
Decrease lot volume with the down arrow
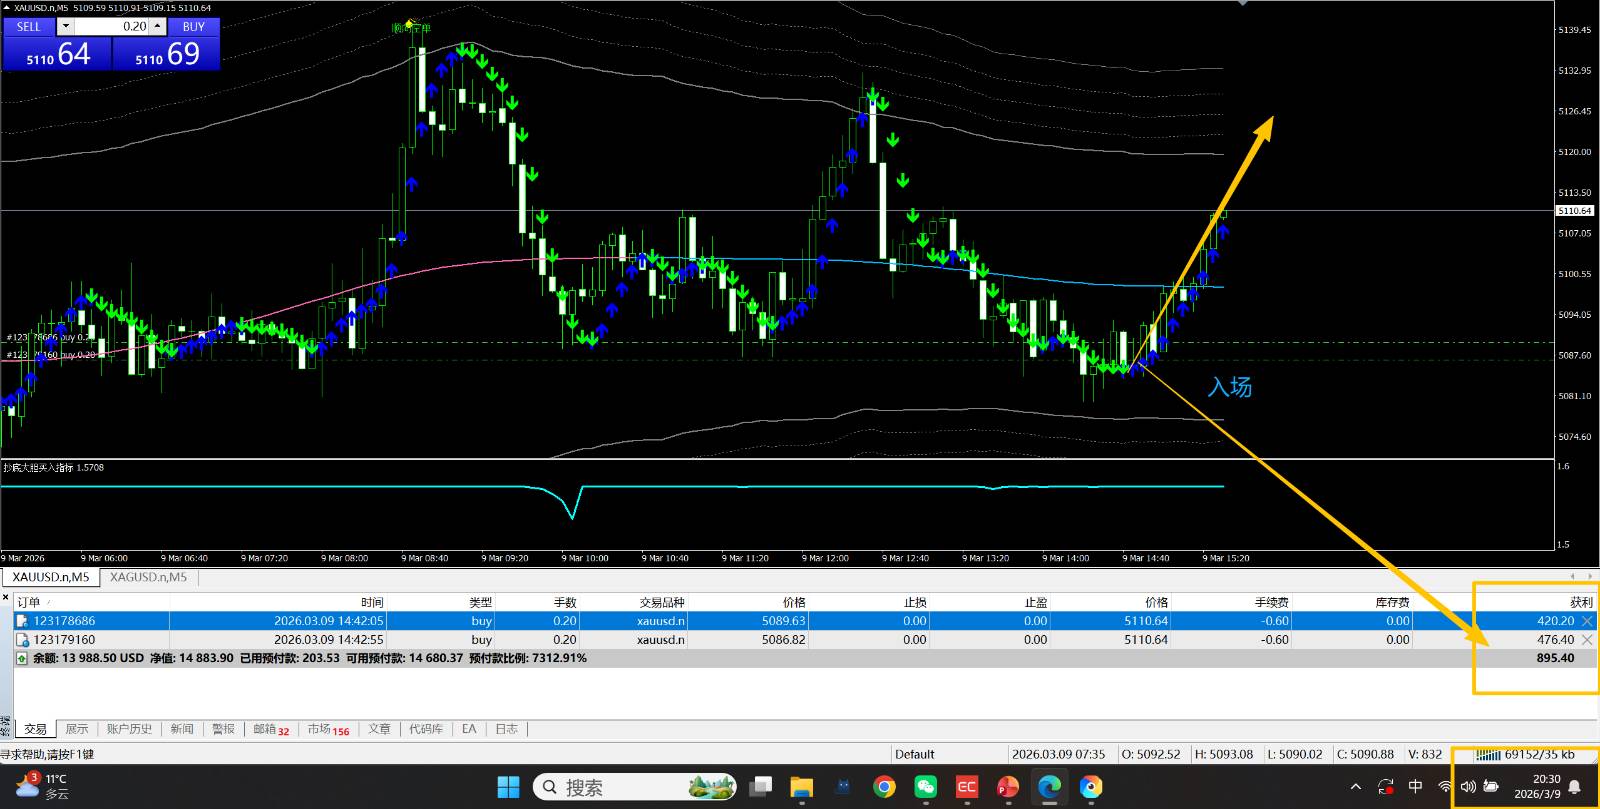[66, 27]
